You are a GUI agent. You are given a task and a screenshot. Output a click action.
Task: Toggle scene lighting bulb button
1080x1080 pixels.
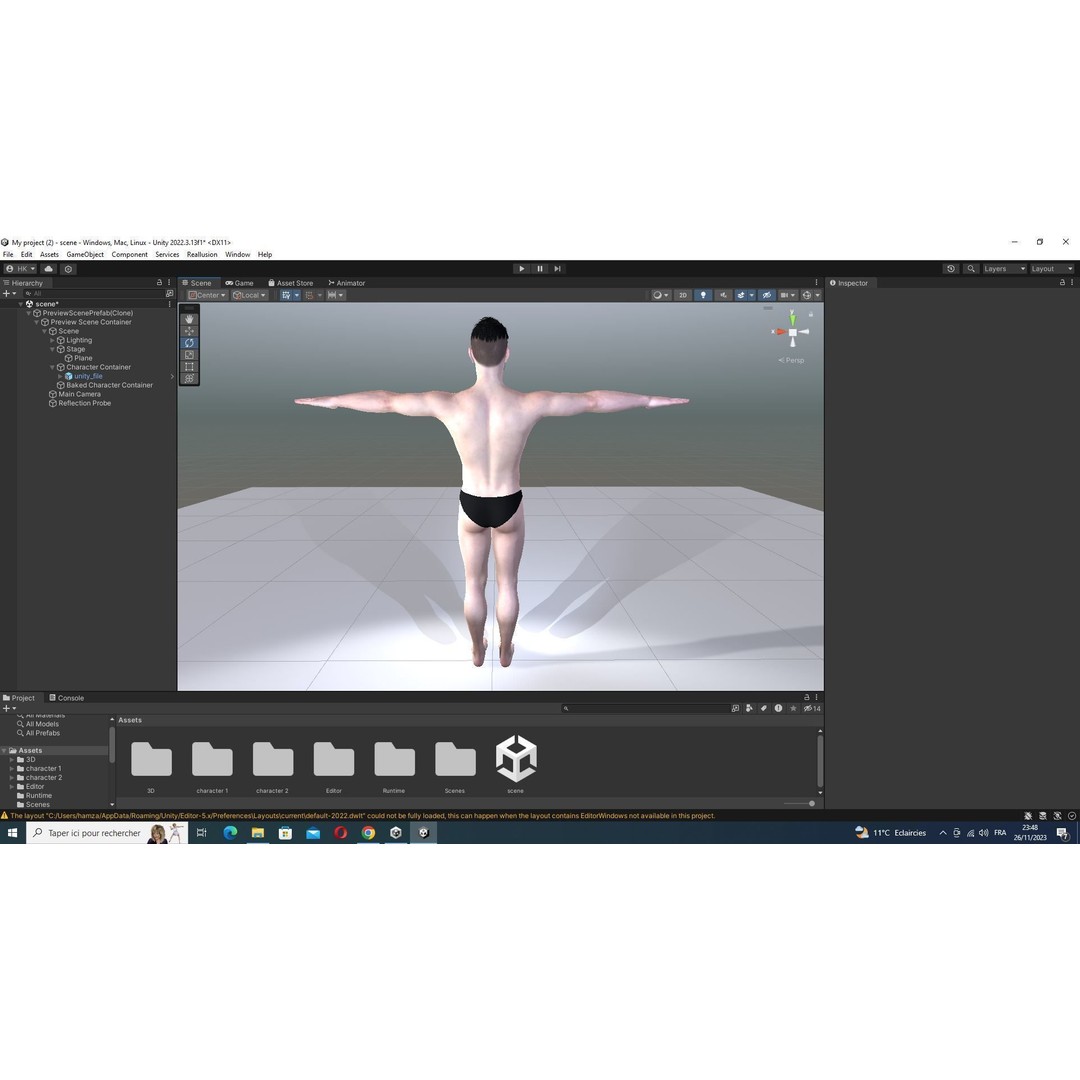[703, 295]
